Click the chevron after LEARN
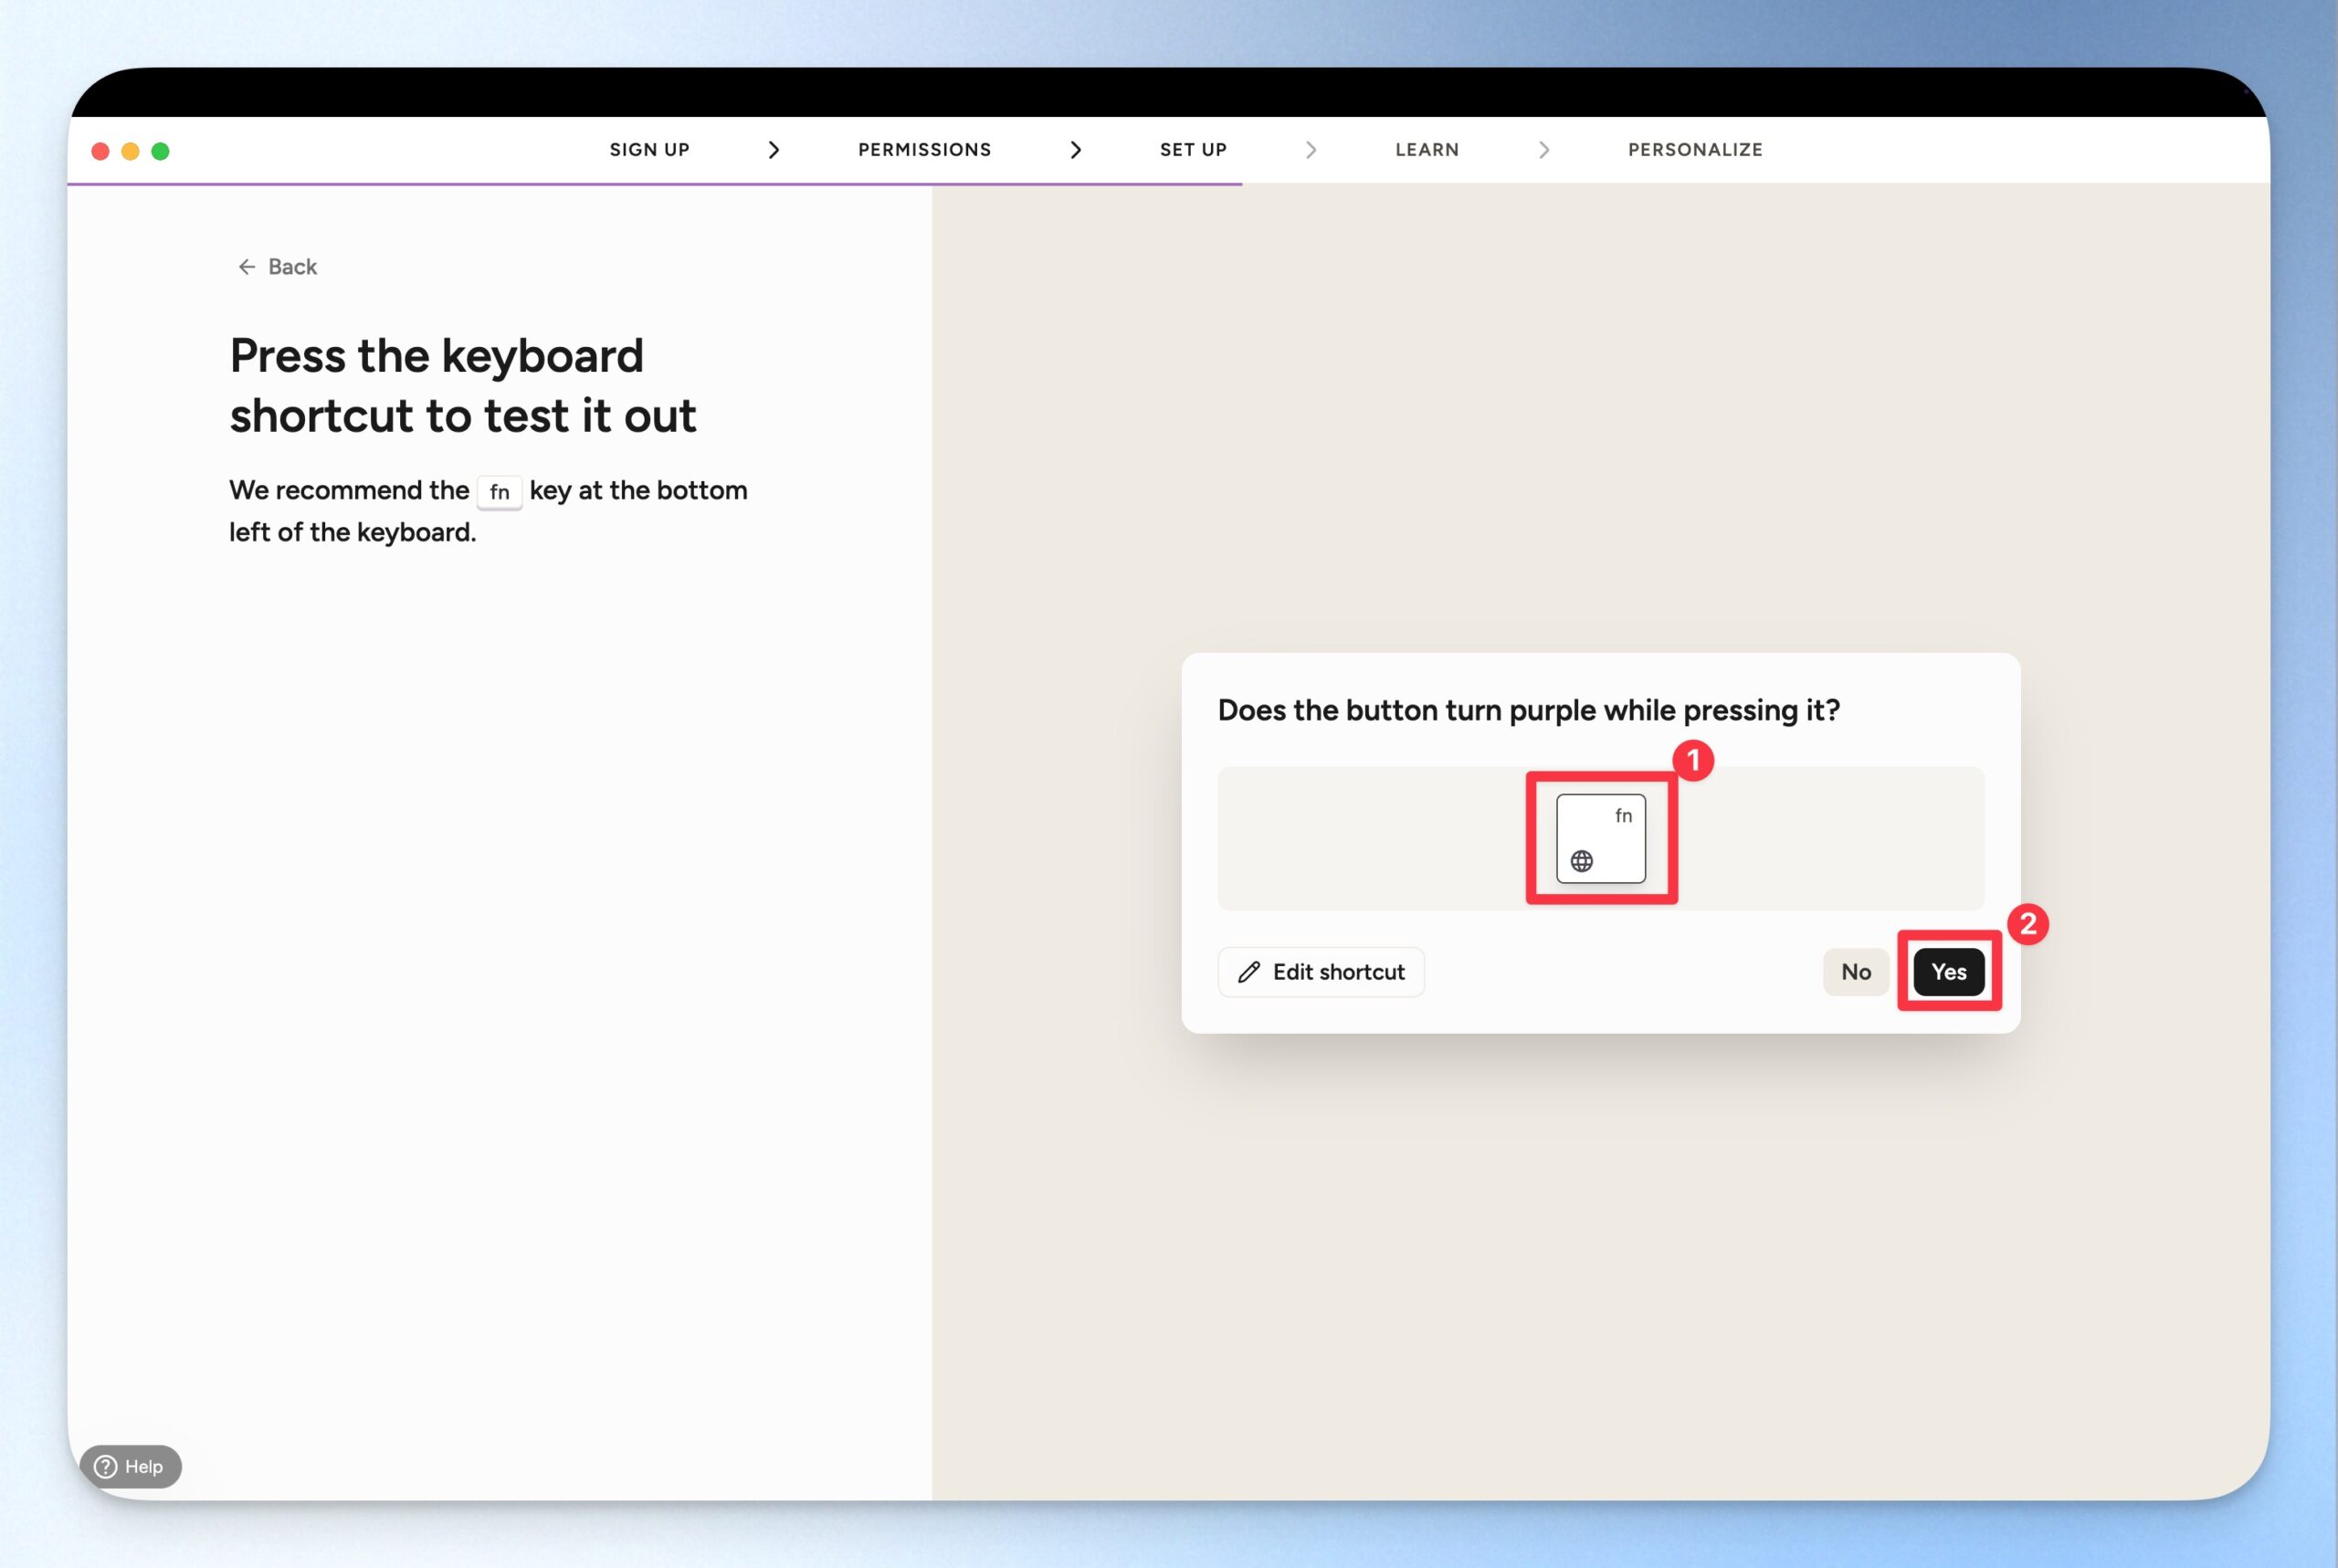The height and width of the screenshot is (1568, 2338). [x=1543, y=150]
